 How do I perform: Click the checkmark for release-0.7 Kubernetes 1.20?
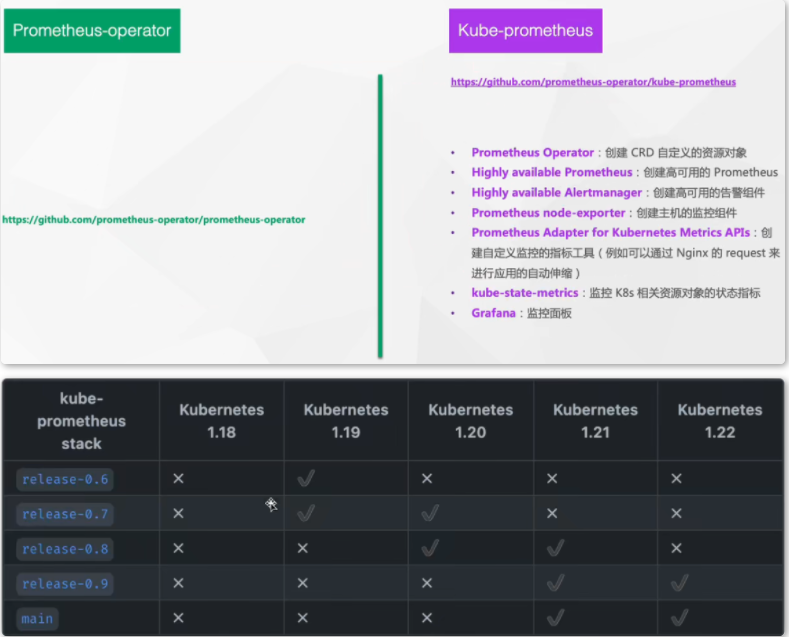[430, 513]
